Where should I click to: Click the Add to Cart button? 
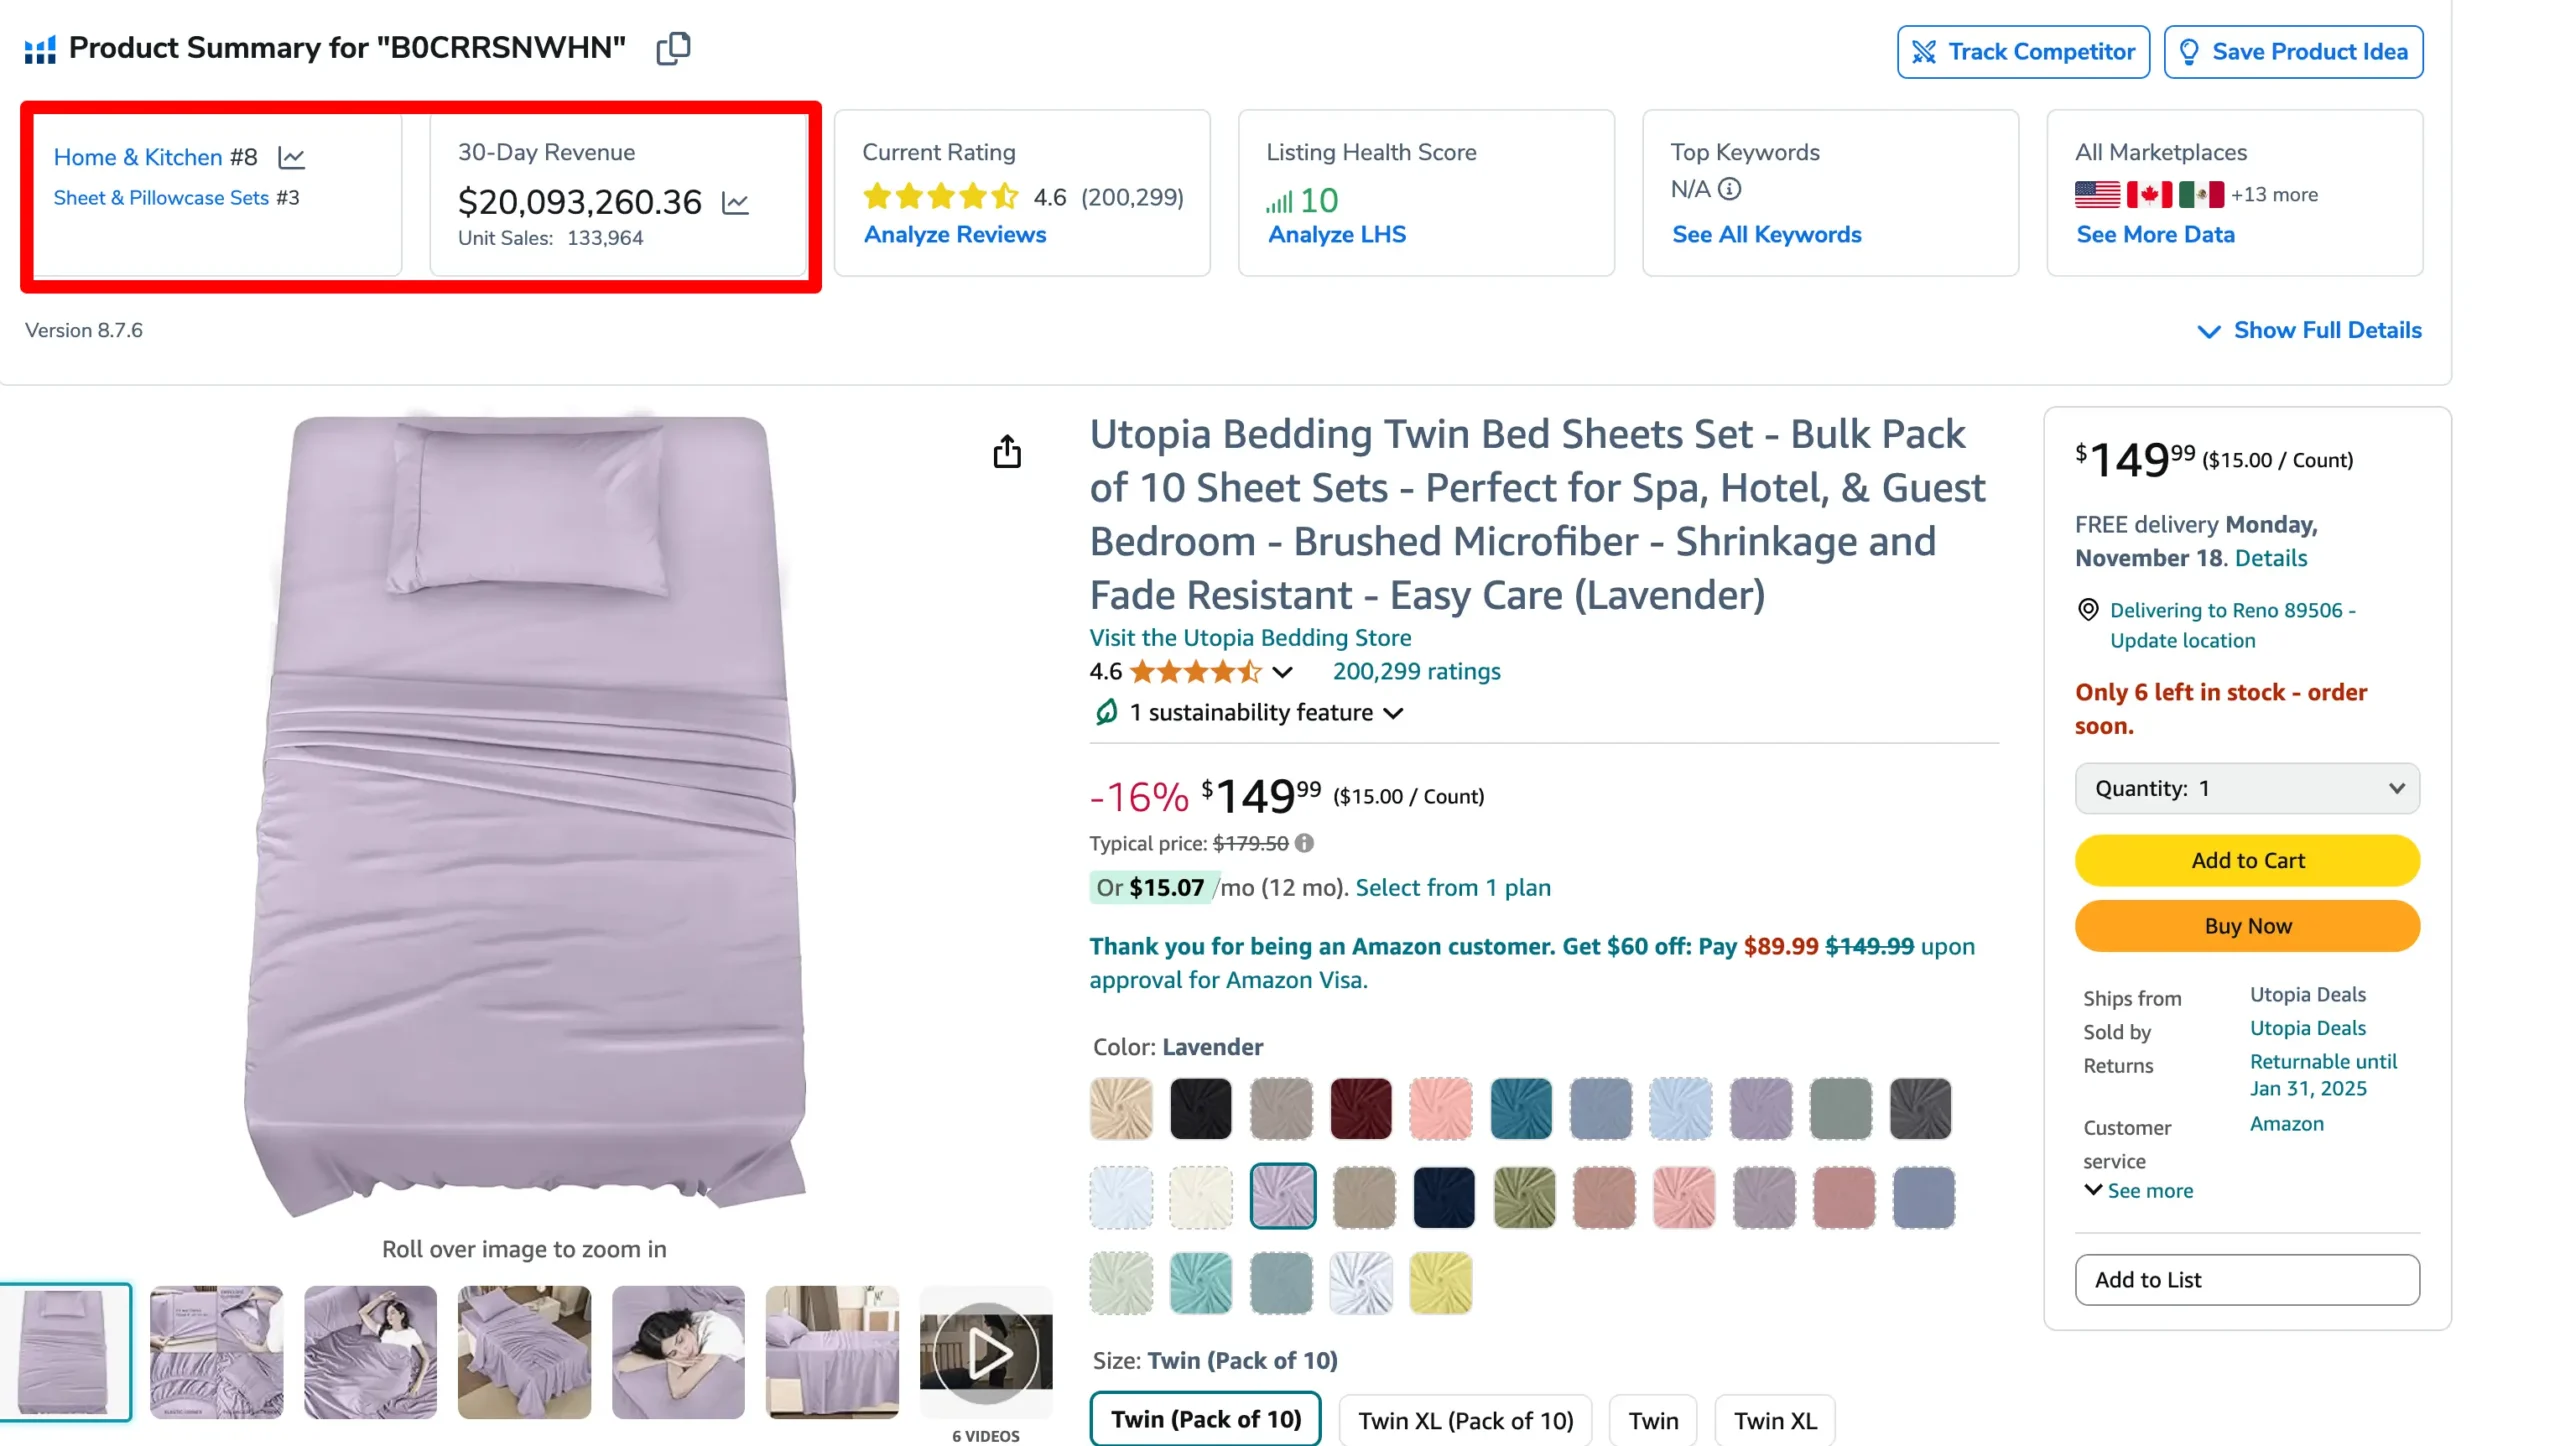coord(2249,858)
